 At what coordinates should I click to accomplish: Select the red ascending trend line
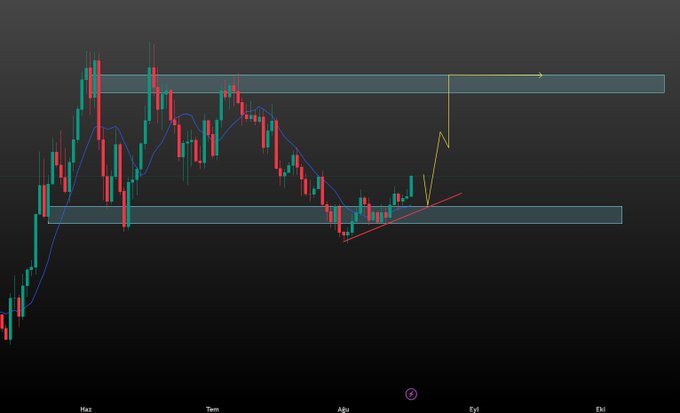click(x=402, y=217)
